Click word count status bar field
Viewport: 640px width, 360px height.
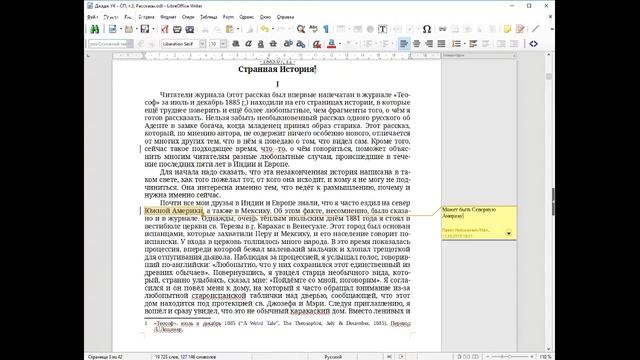[x=185, y=357]
